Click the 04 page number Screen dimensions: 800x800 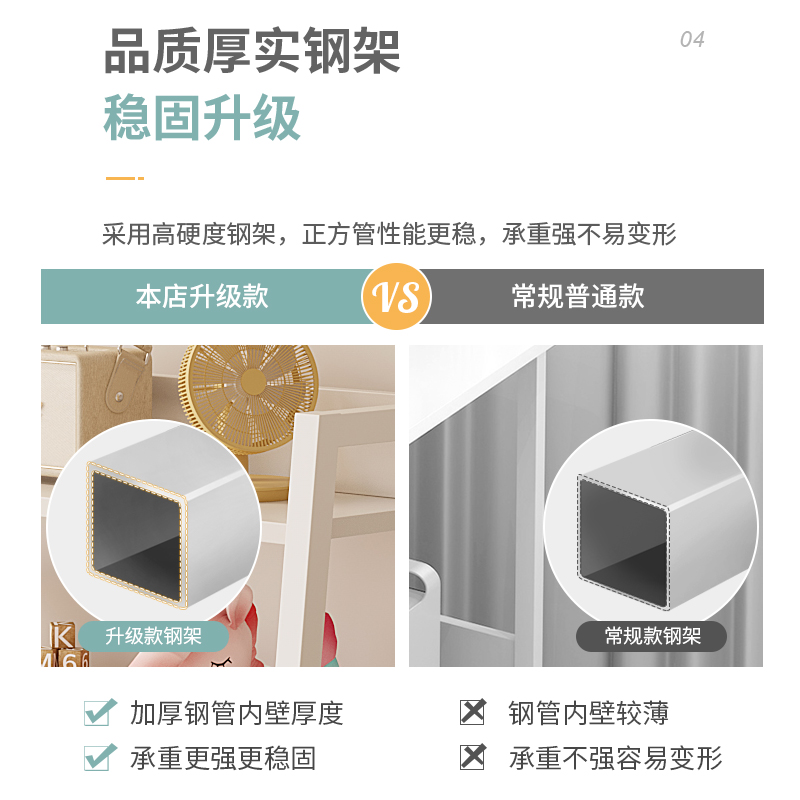[692, 39]
